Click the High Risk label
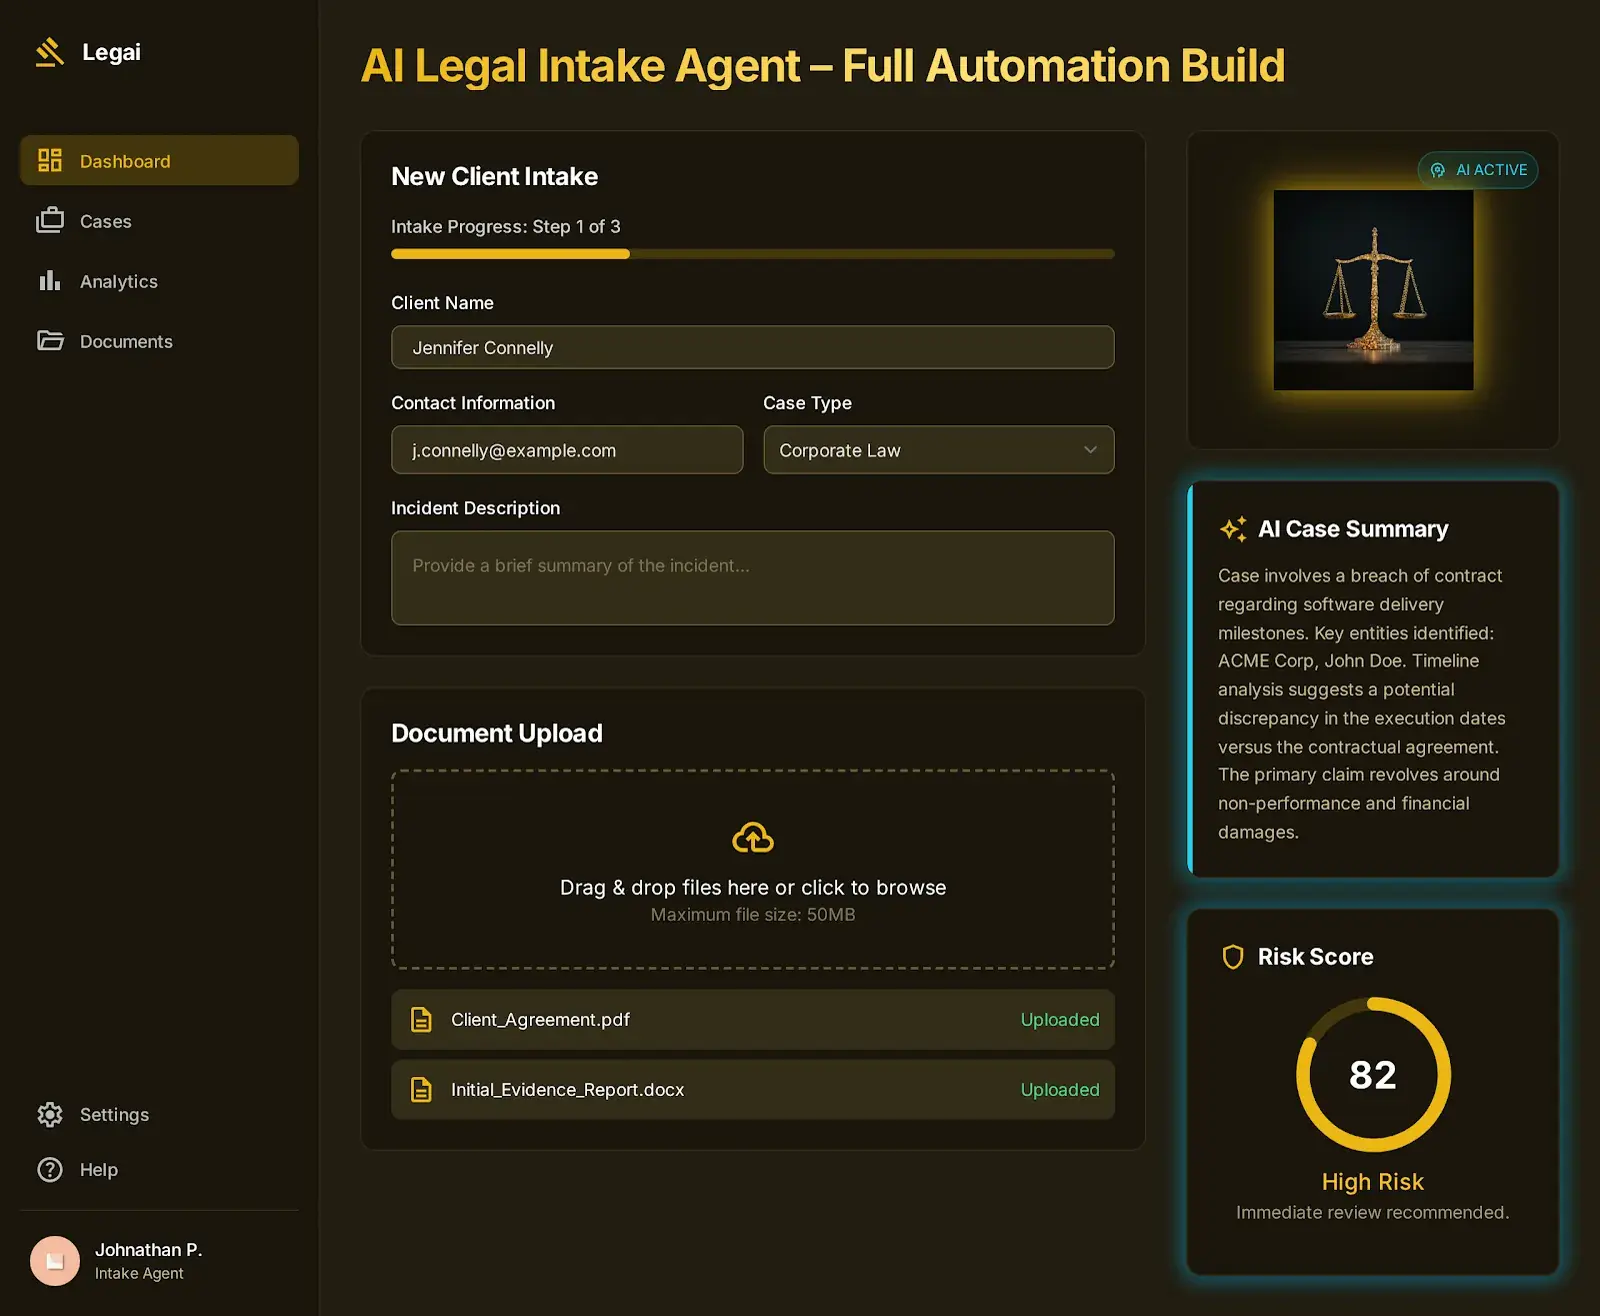This screenshot has width=1600, height=1316. click(1373, 1181)
